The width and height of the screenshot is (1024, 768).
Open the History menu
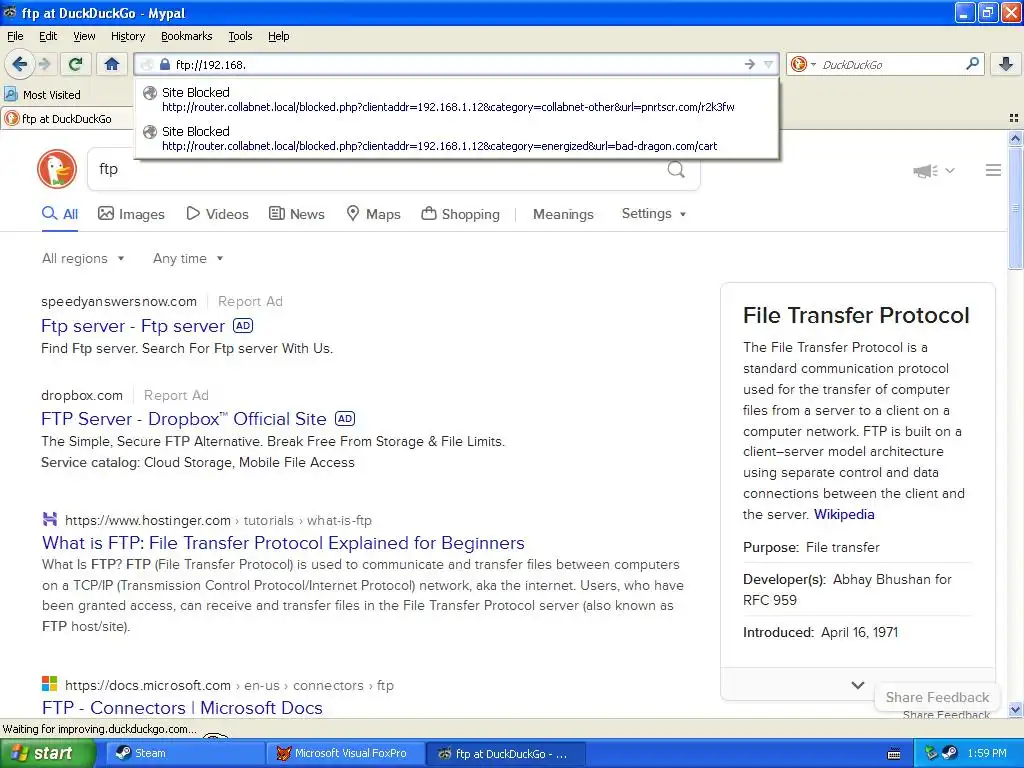127,36
